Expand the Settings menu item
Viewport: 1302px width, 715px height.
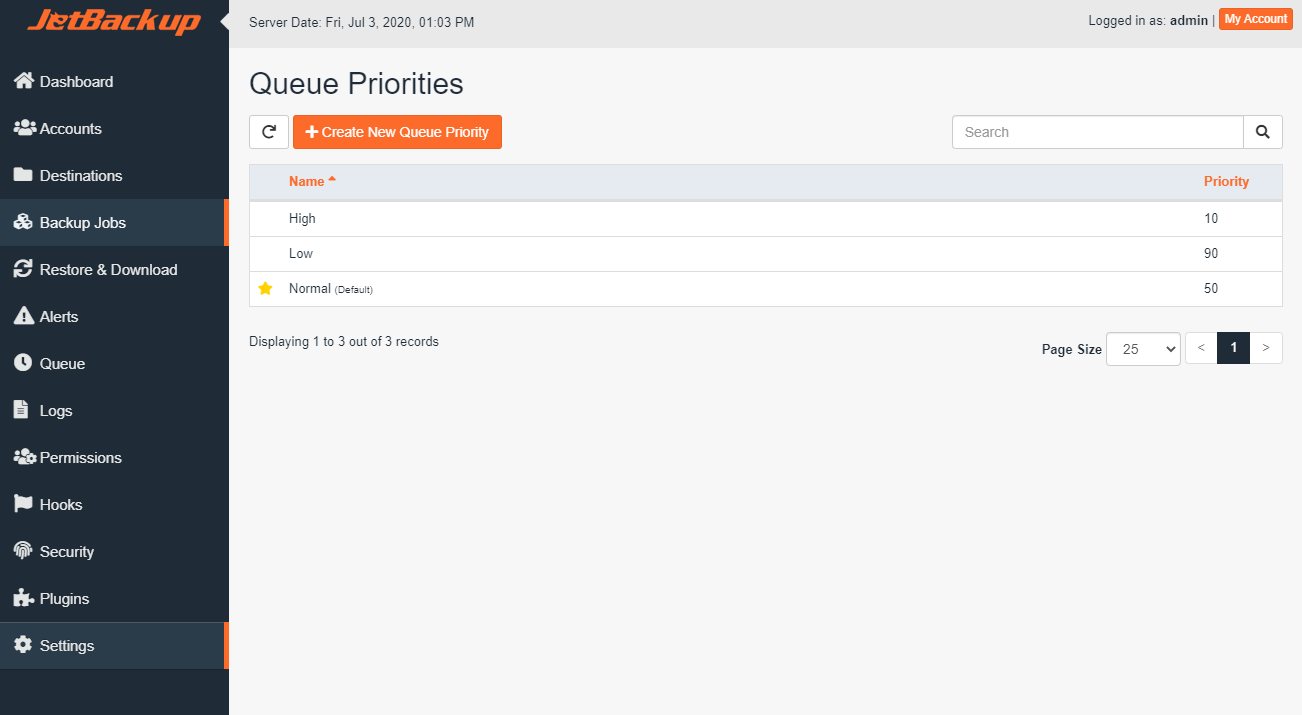(67, 645)
